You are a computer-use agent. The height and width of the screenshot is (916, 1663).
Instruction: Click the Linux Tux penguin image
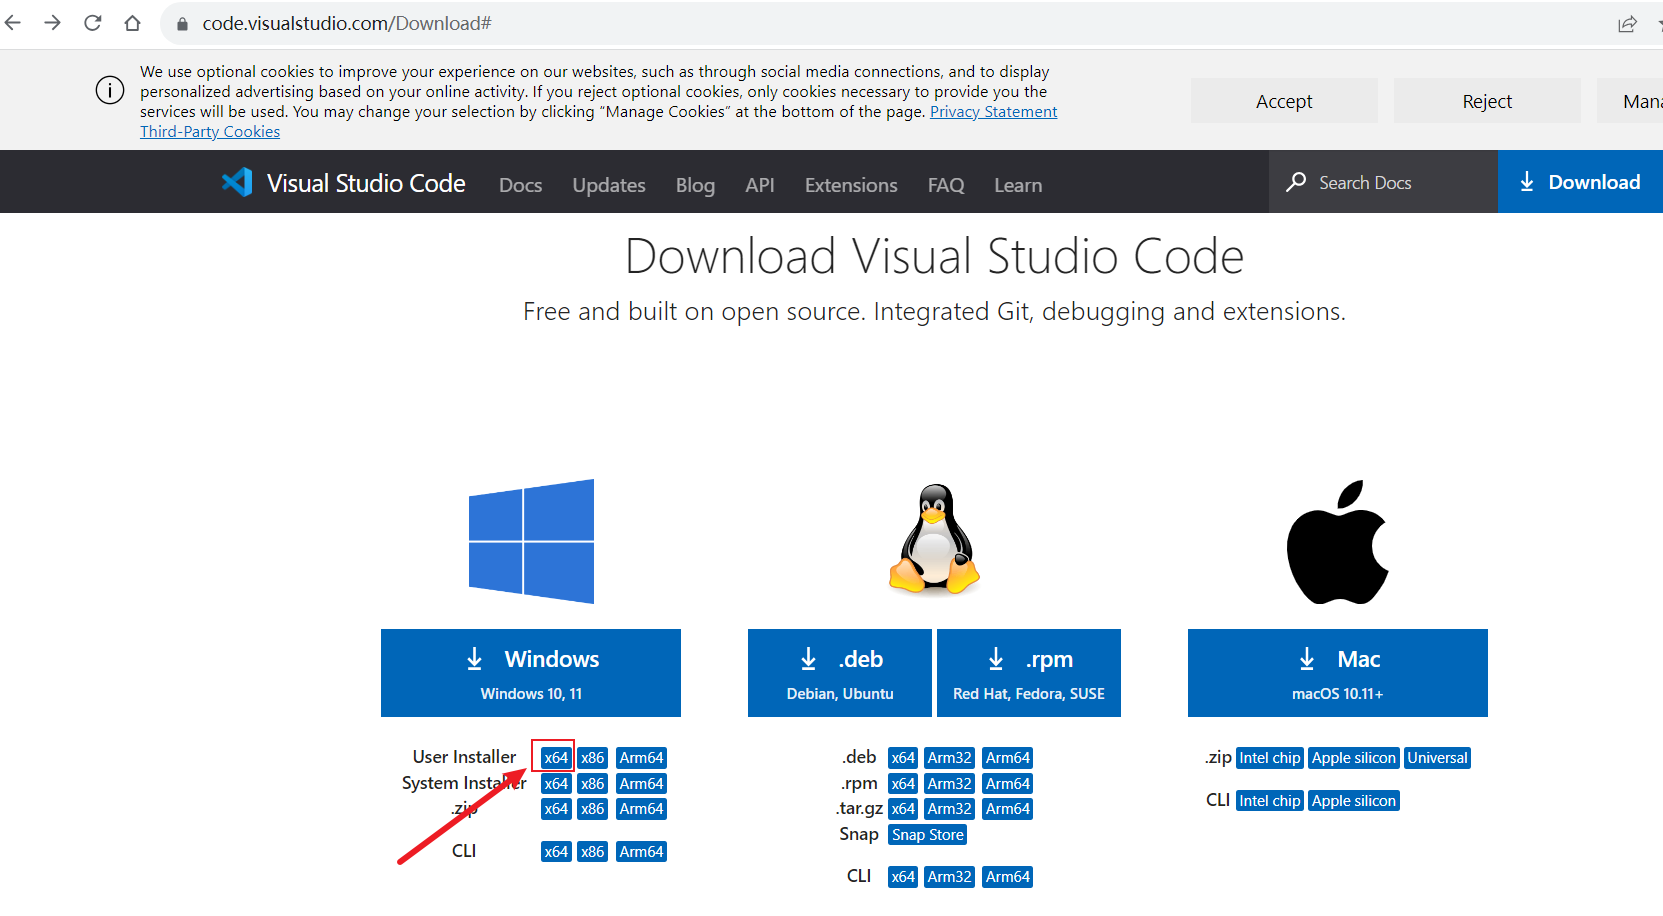coord(934,540)
